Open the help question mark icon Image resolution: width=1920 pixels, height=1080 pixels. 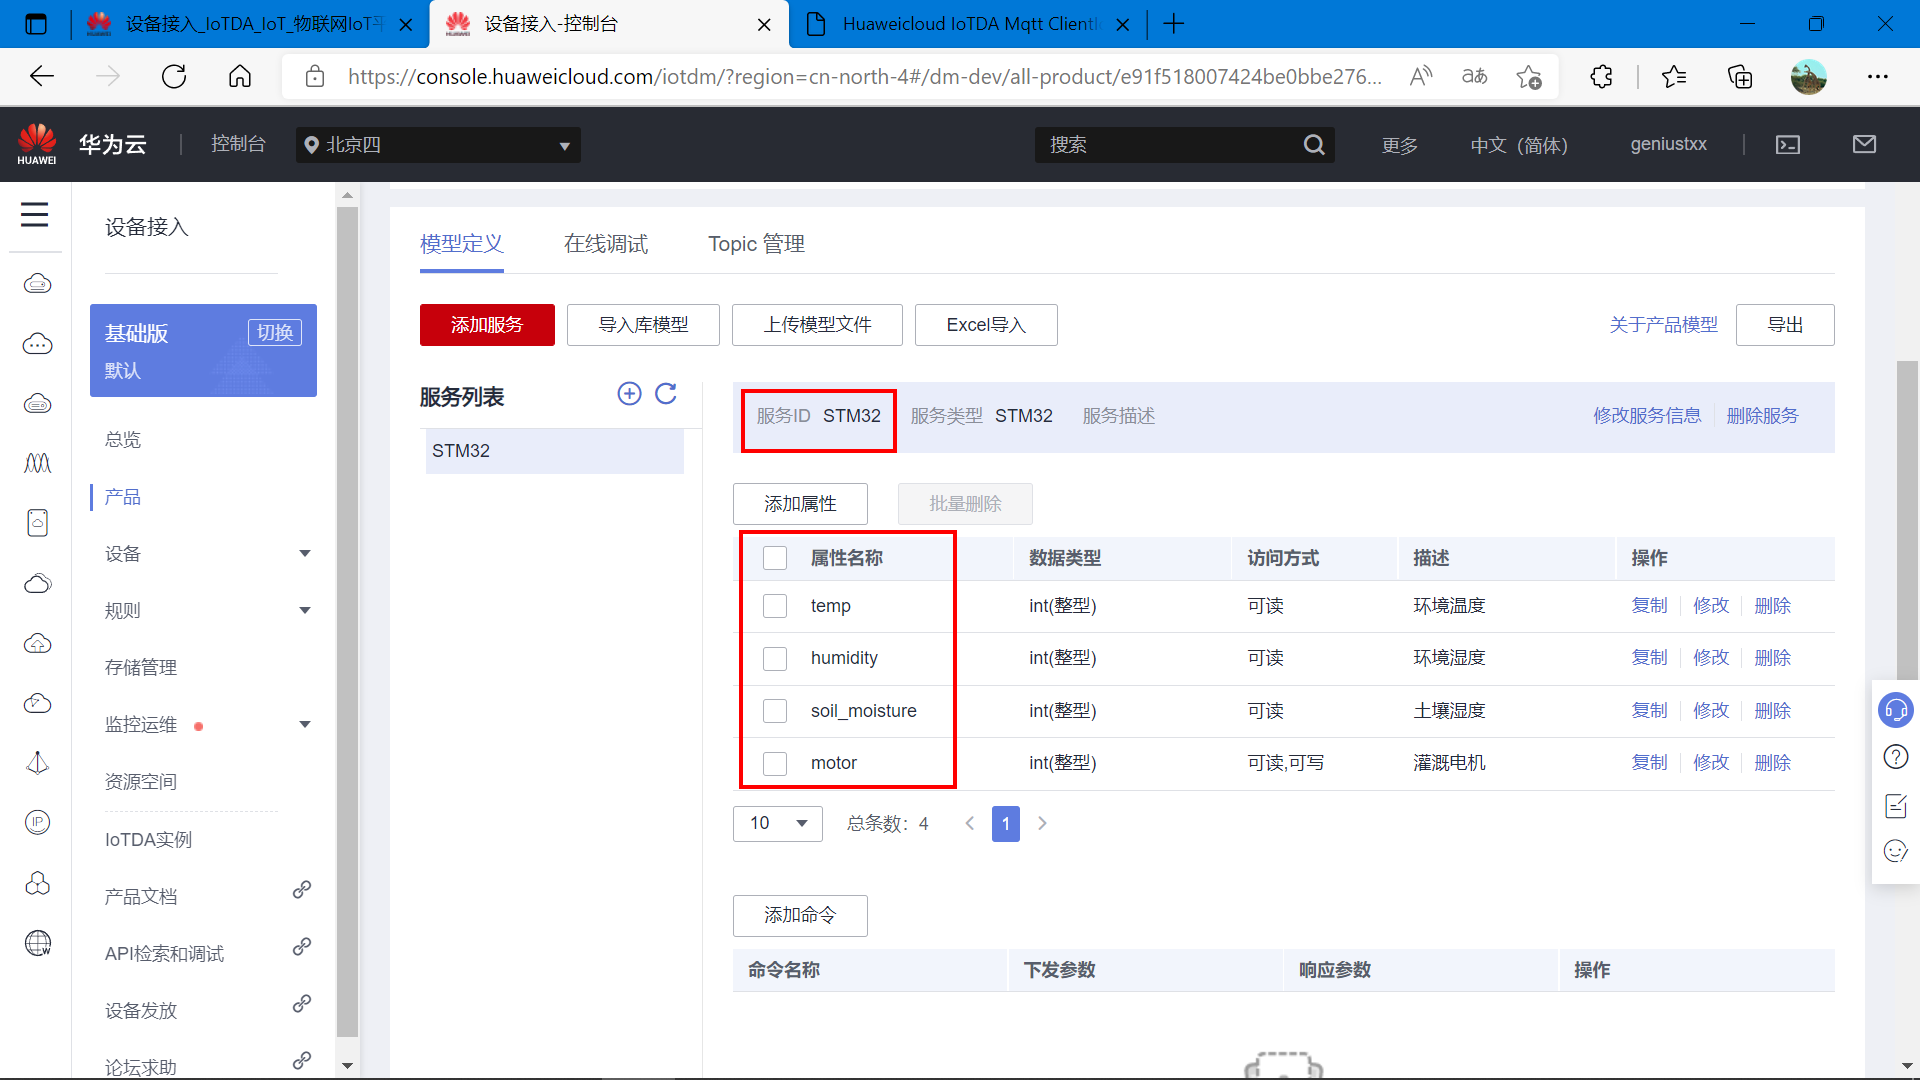(x=1896, y=757)
